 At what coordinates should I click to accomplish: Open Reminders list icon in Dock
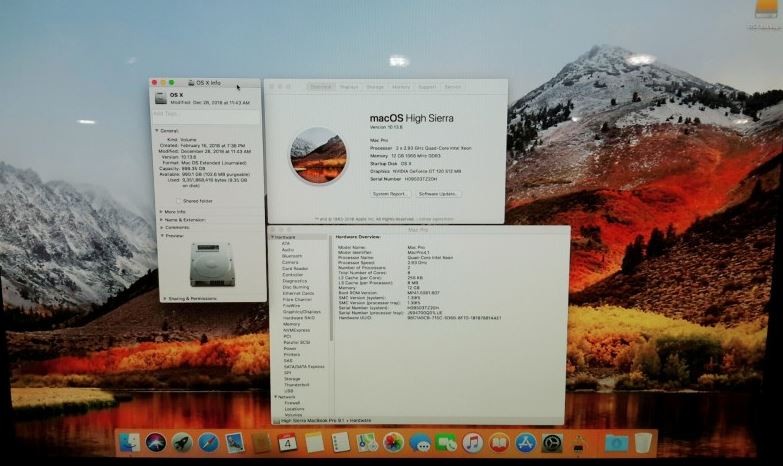(341, 443)
